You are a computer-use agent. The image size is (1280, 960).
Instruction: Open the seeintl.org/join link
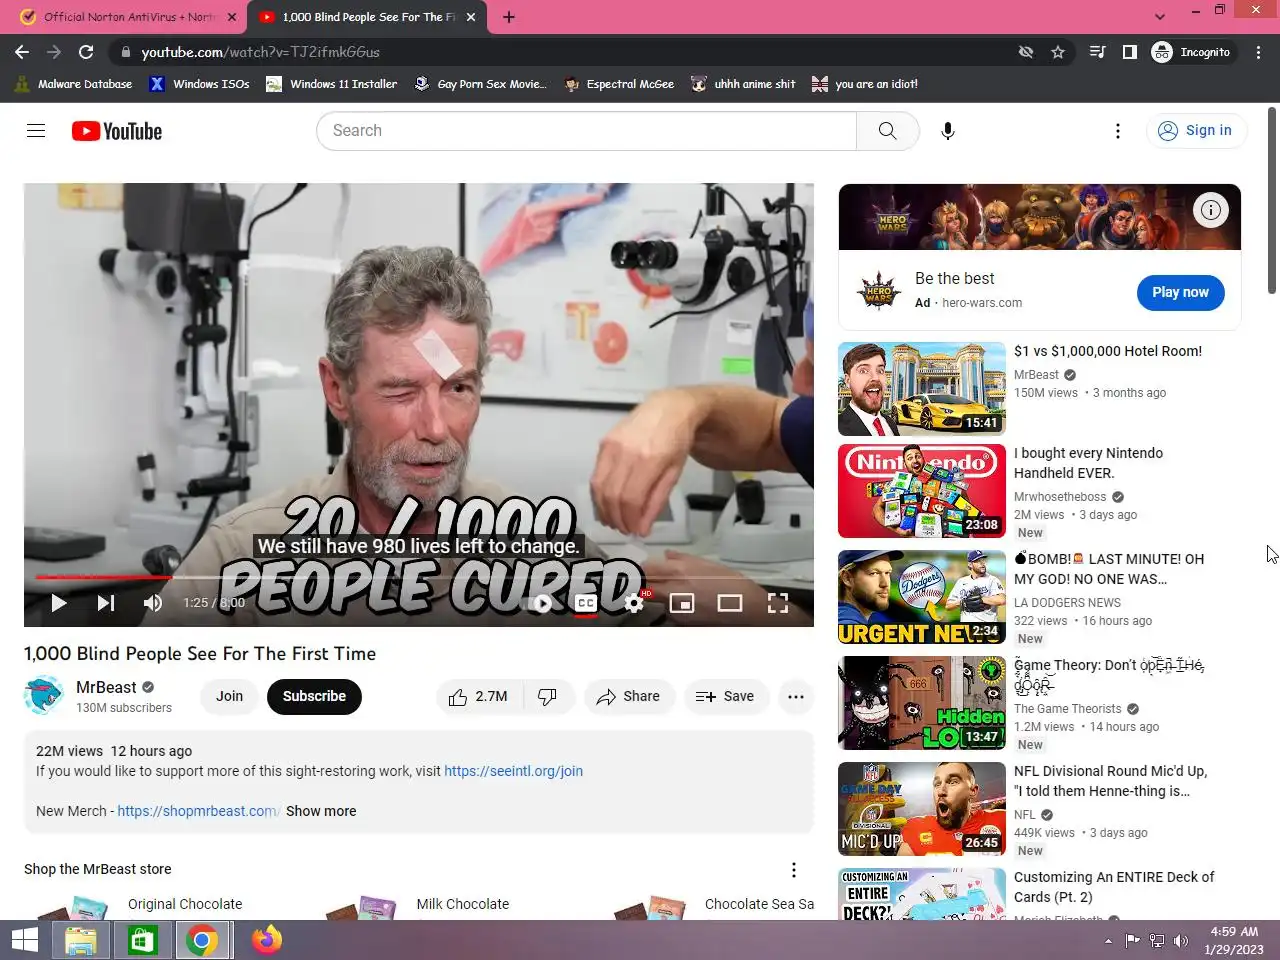click(x=513, y=771)
